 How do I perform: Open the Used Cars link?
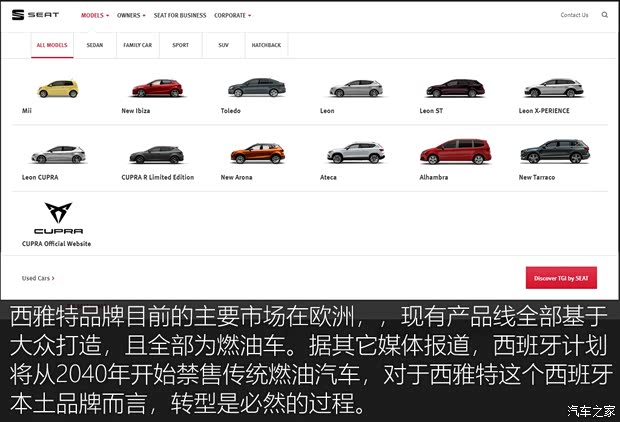[38, 278]
